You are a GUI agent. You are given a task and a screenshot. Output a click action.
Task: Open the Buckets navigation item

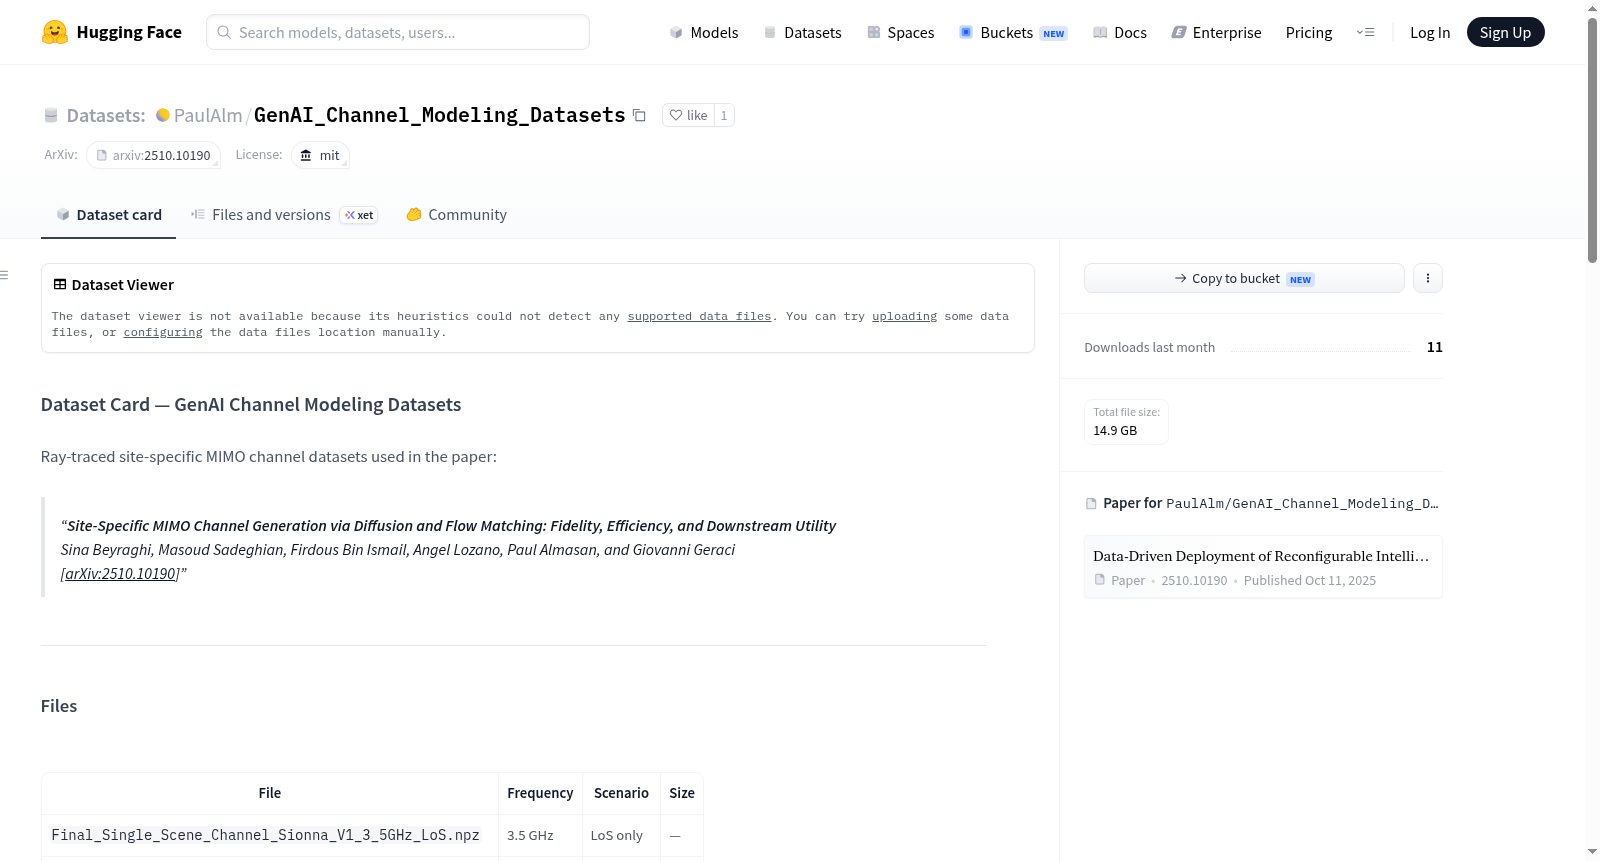coord(1013,32)
